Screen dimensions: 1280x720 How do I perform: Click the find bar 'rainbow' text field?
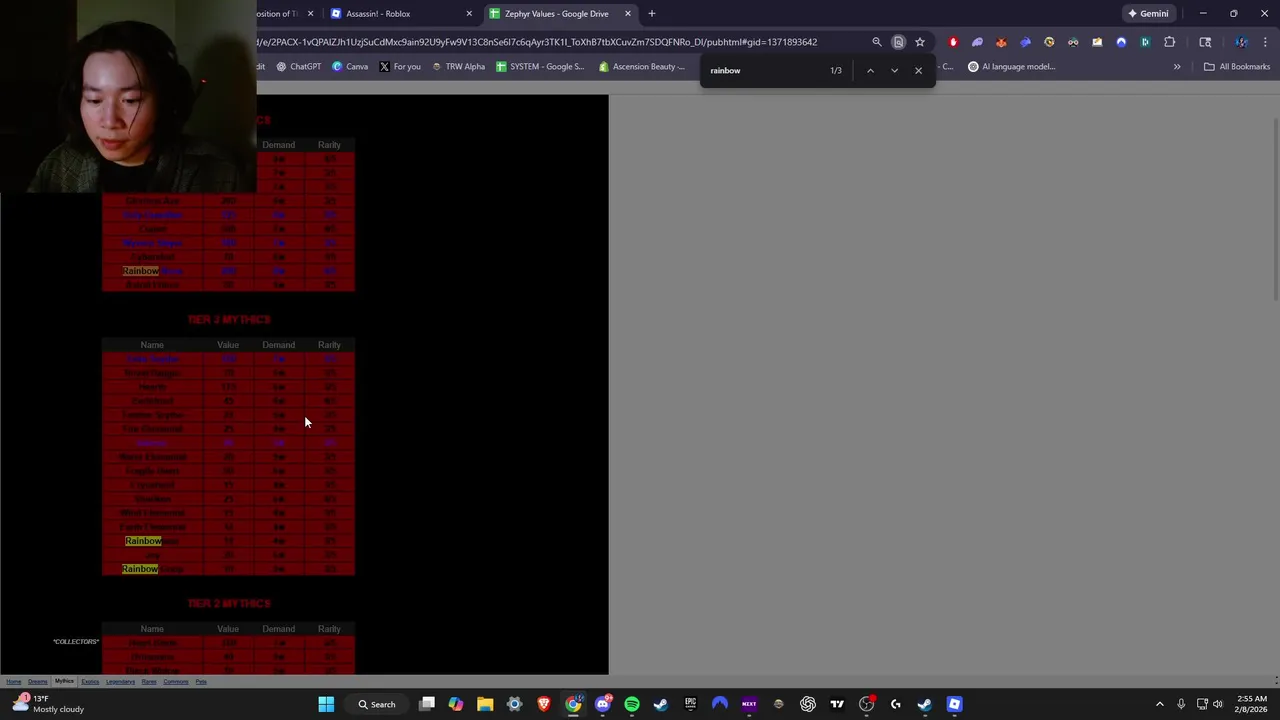pyautogui.click(x=765, y=70)
